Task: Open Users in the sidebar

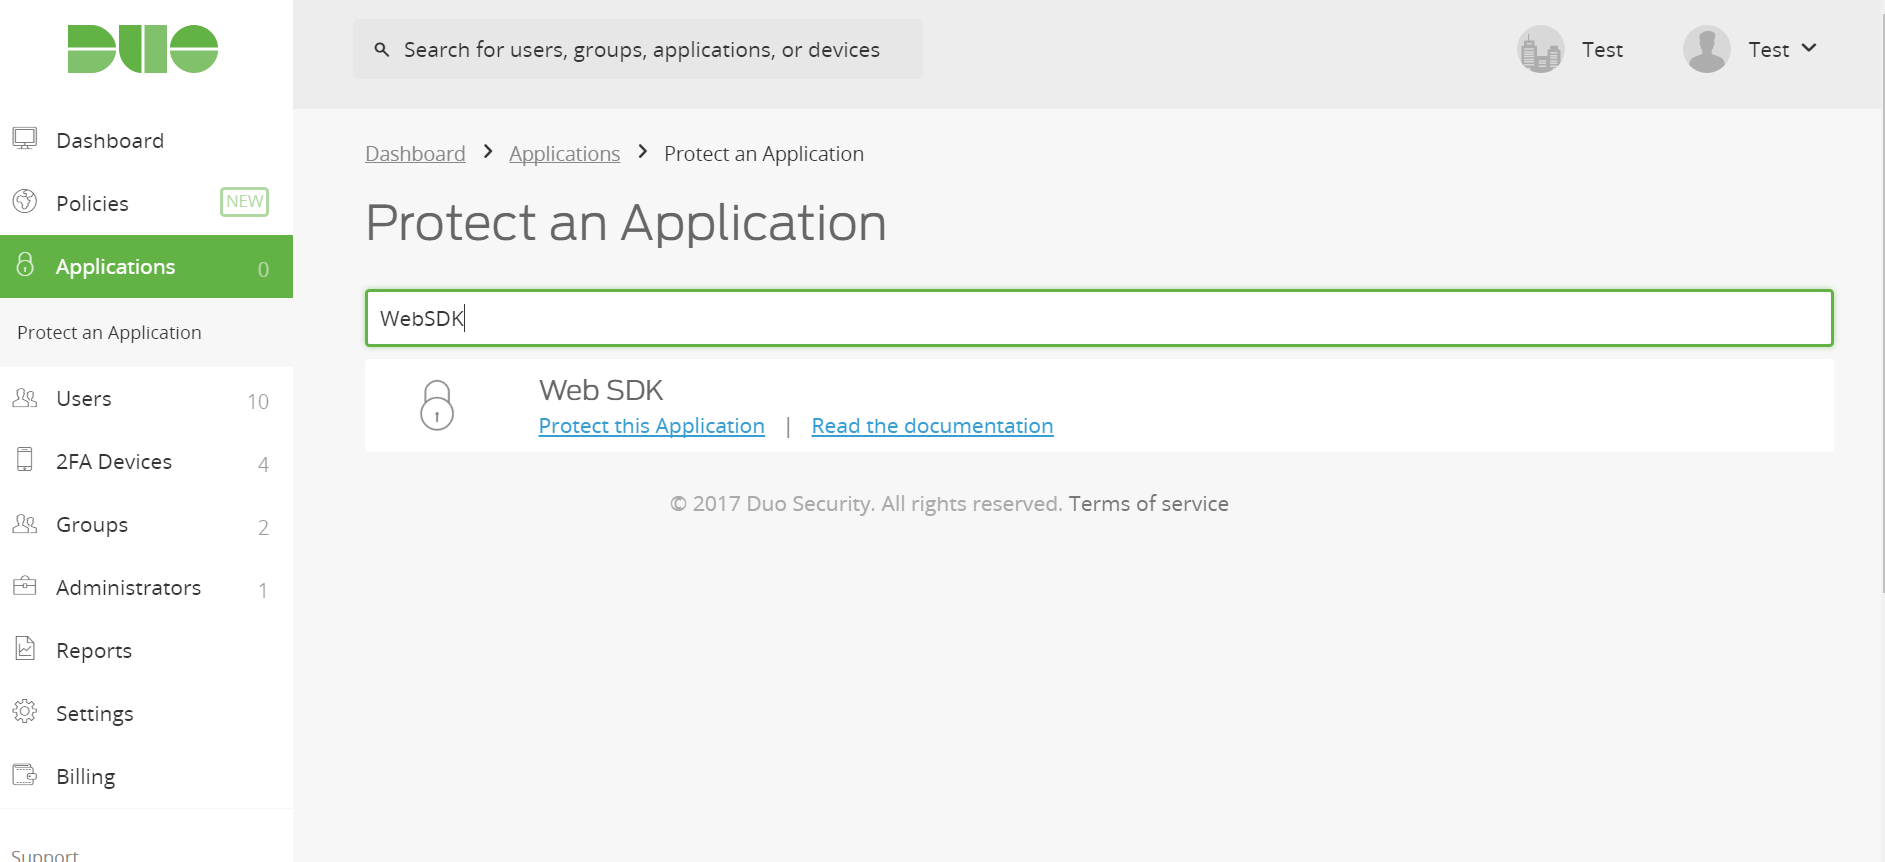Action: coord(84,399)
